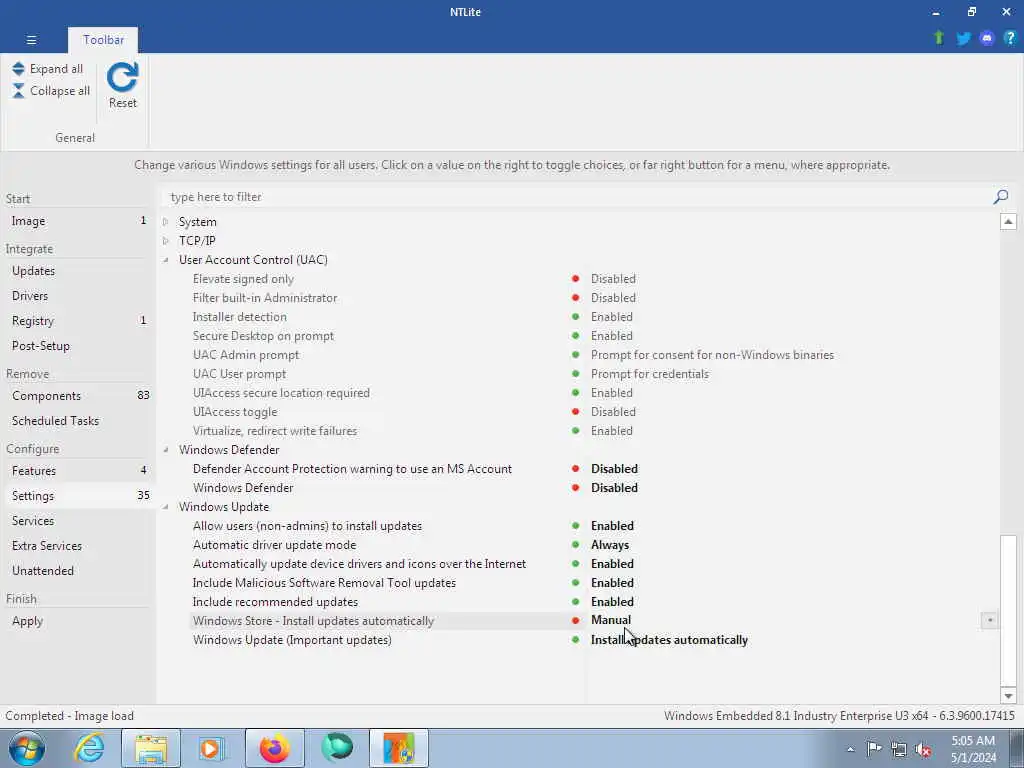This screenshot has height=768, width=1024.
Task: Select Virtualize, redirect write failures row
Action: [x=275, y=431]
